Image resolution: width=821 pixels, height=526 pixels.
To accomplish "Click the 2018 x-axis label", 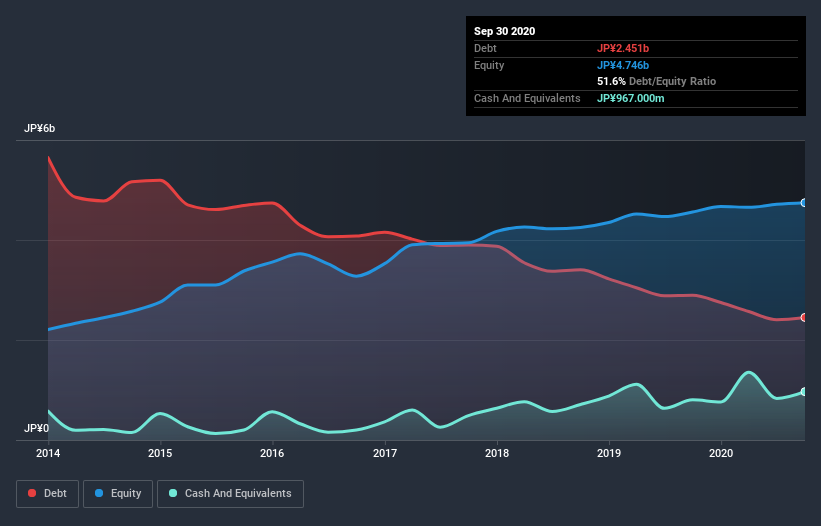I will 497,453.
